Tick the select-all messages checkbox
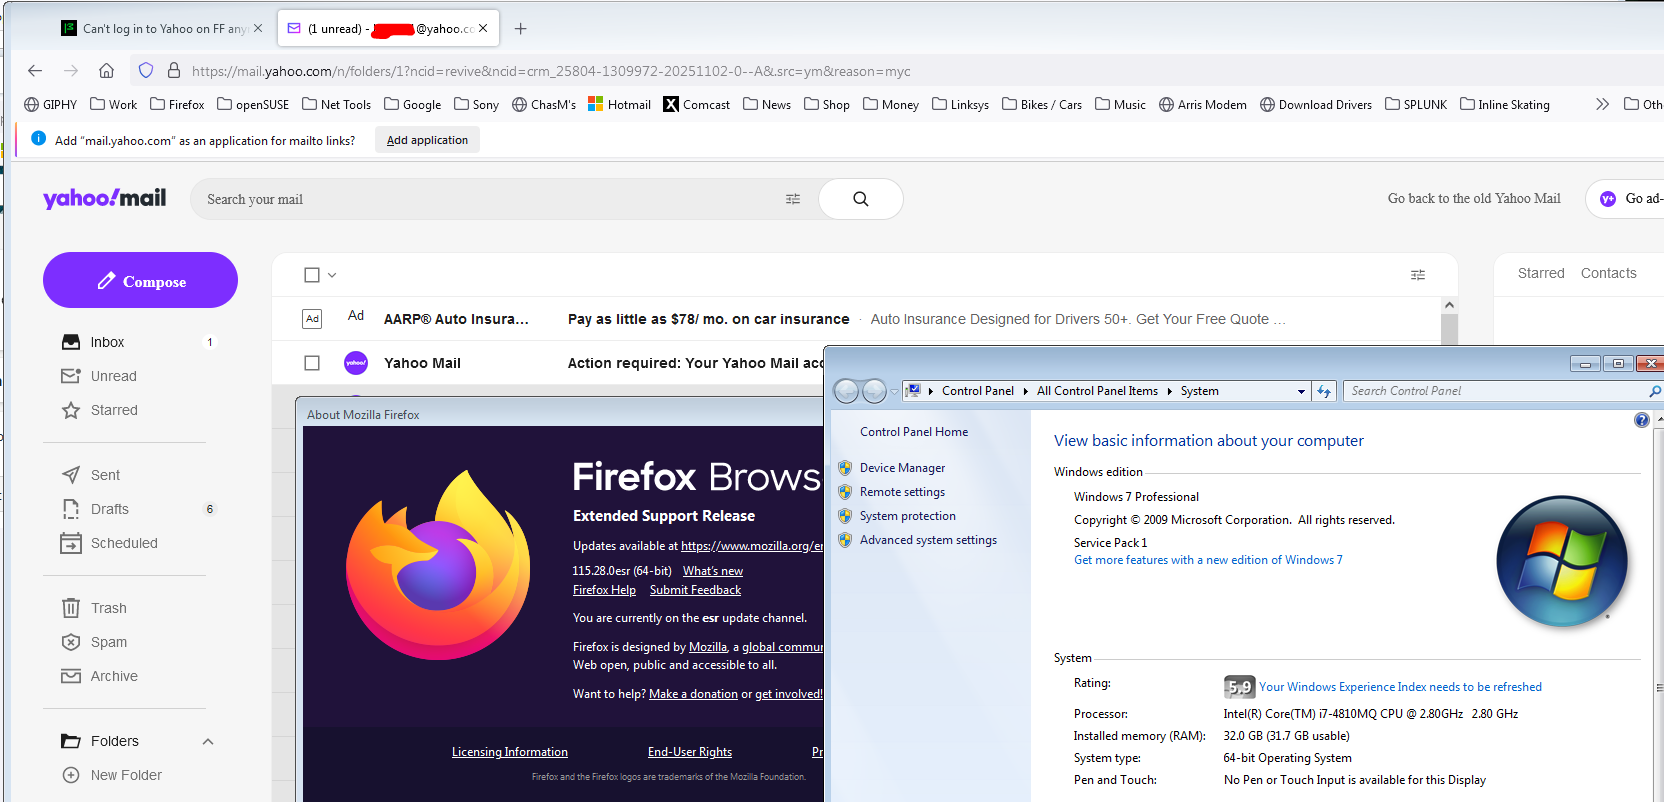 pos(312,275)
